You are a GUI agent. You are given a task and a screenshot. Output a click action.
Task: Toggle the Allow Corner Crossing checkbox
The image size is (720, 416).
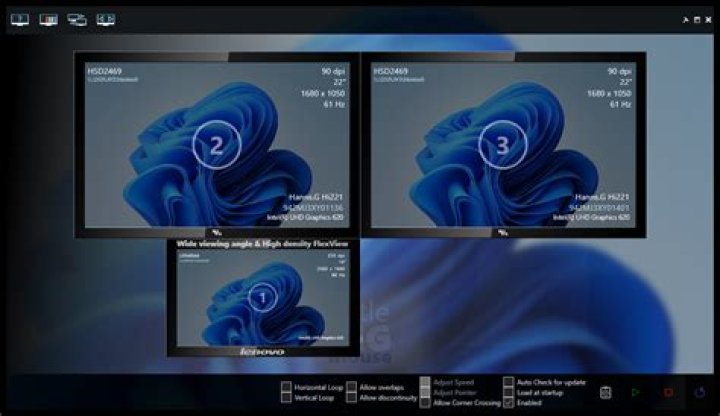425,403
